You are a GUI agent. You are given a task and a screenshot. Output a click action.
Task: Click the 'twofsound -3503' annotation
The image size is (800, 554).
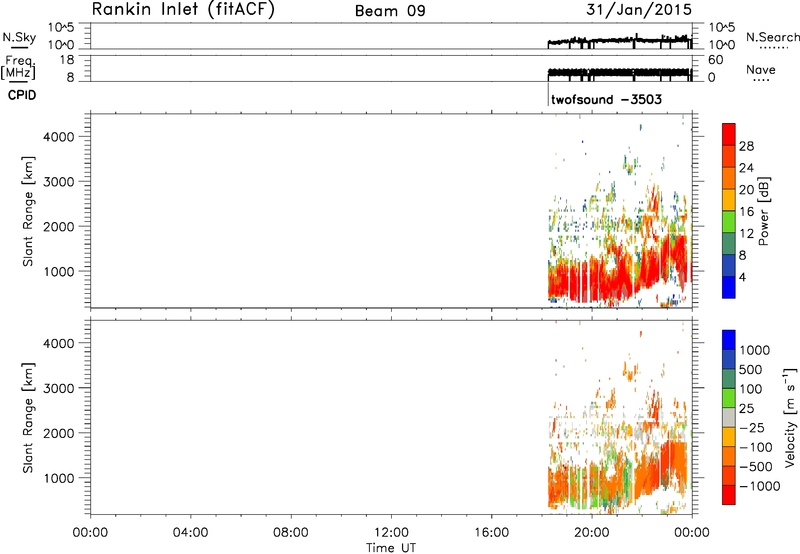coord(607,99)
